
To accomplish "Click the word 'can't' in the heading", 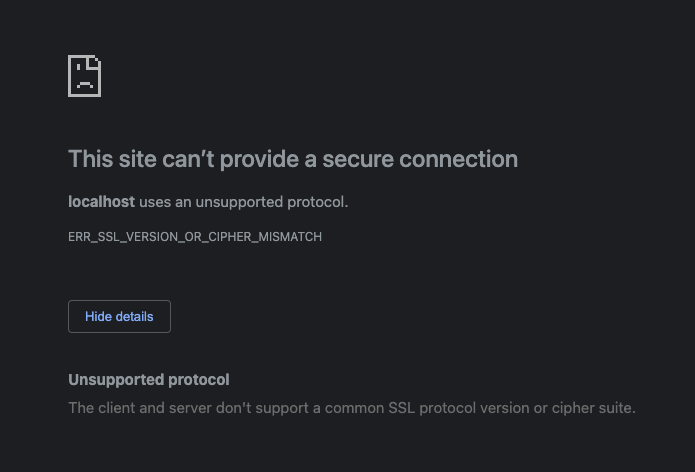I will click(x=188, y=159).
